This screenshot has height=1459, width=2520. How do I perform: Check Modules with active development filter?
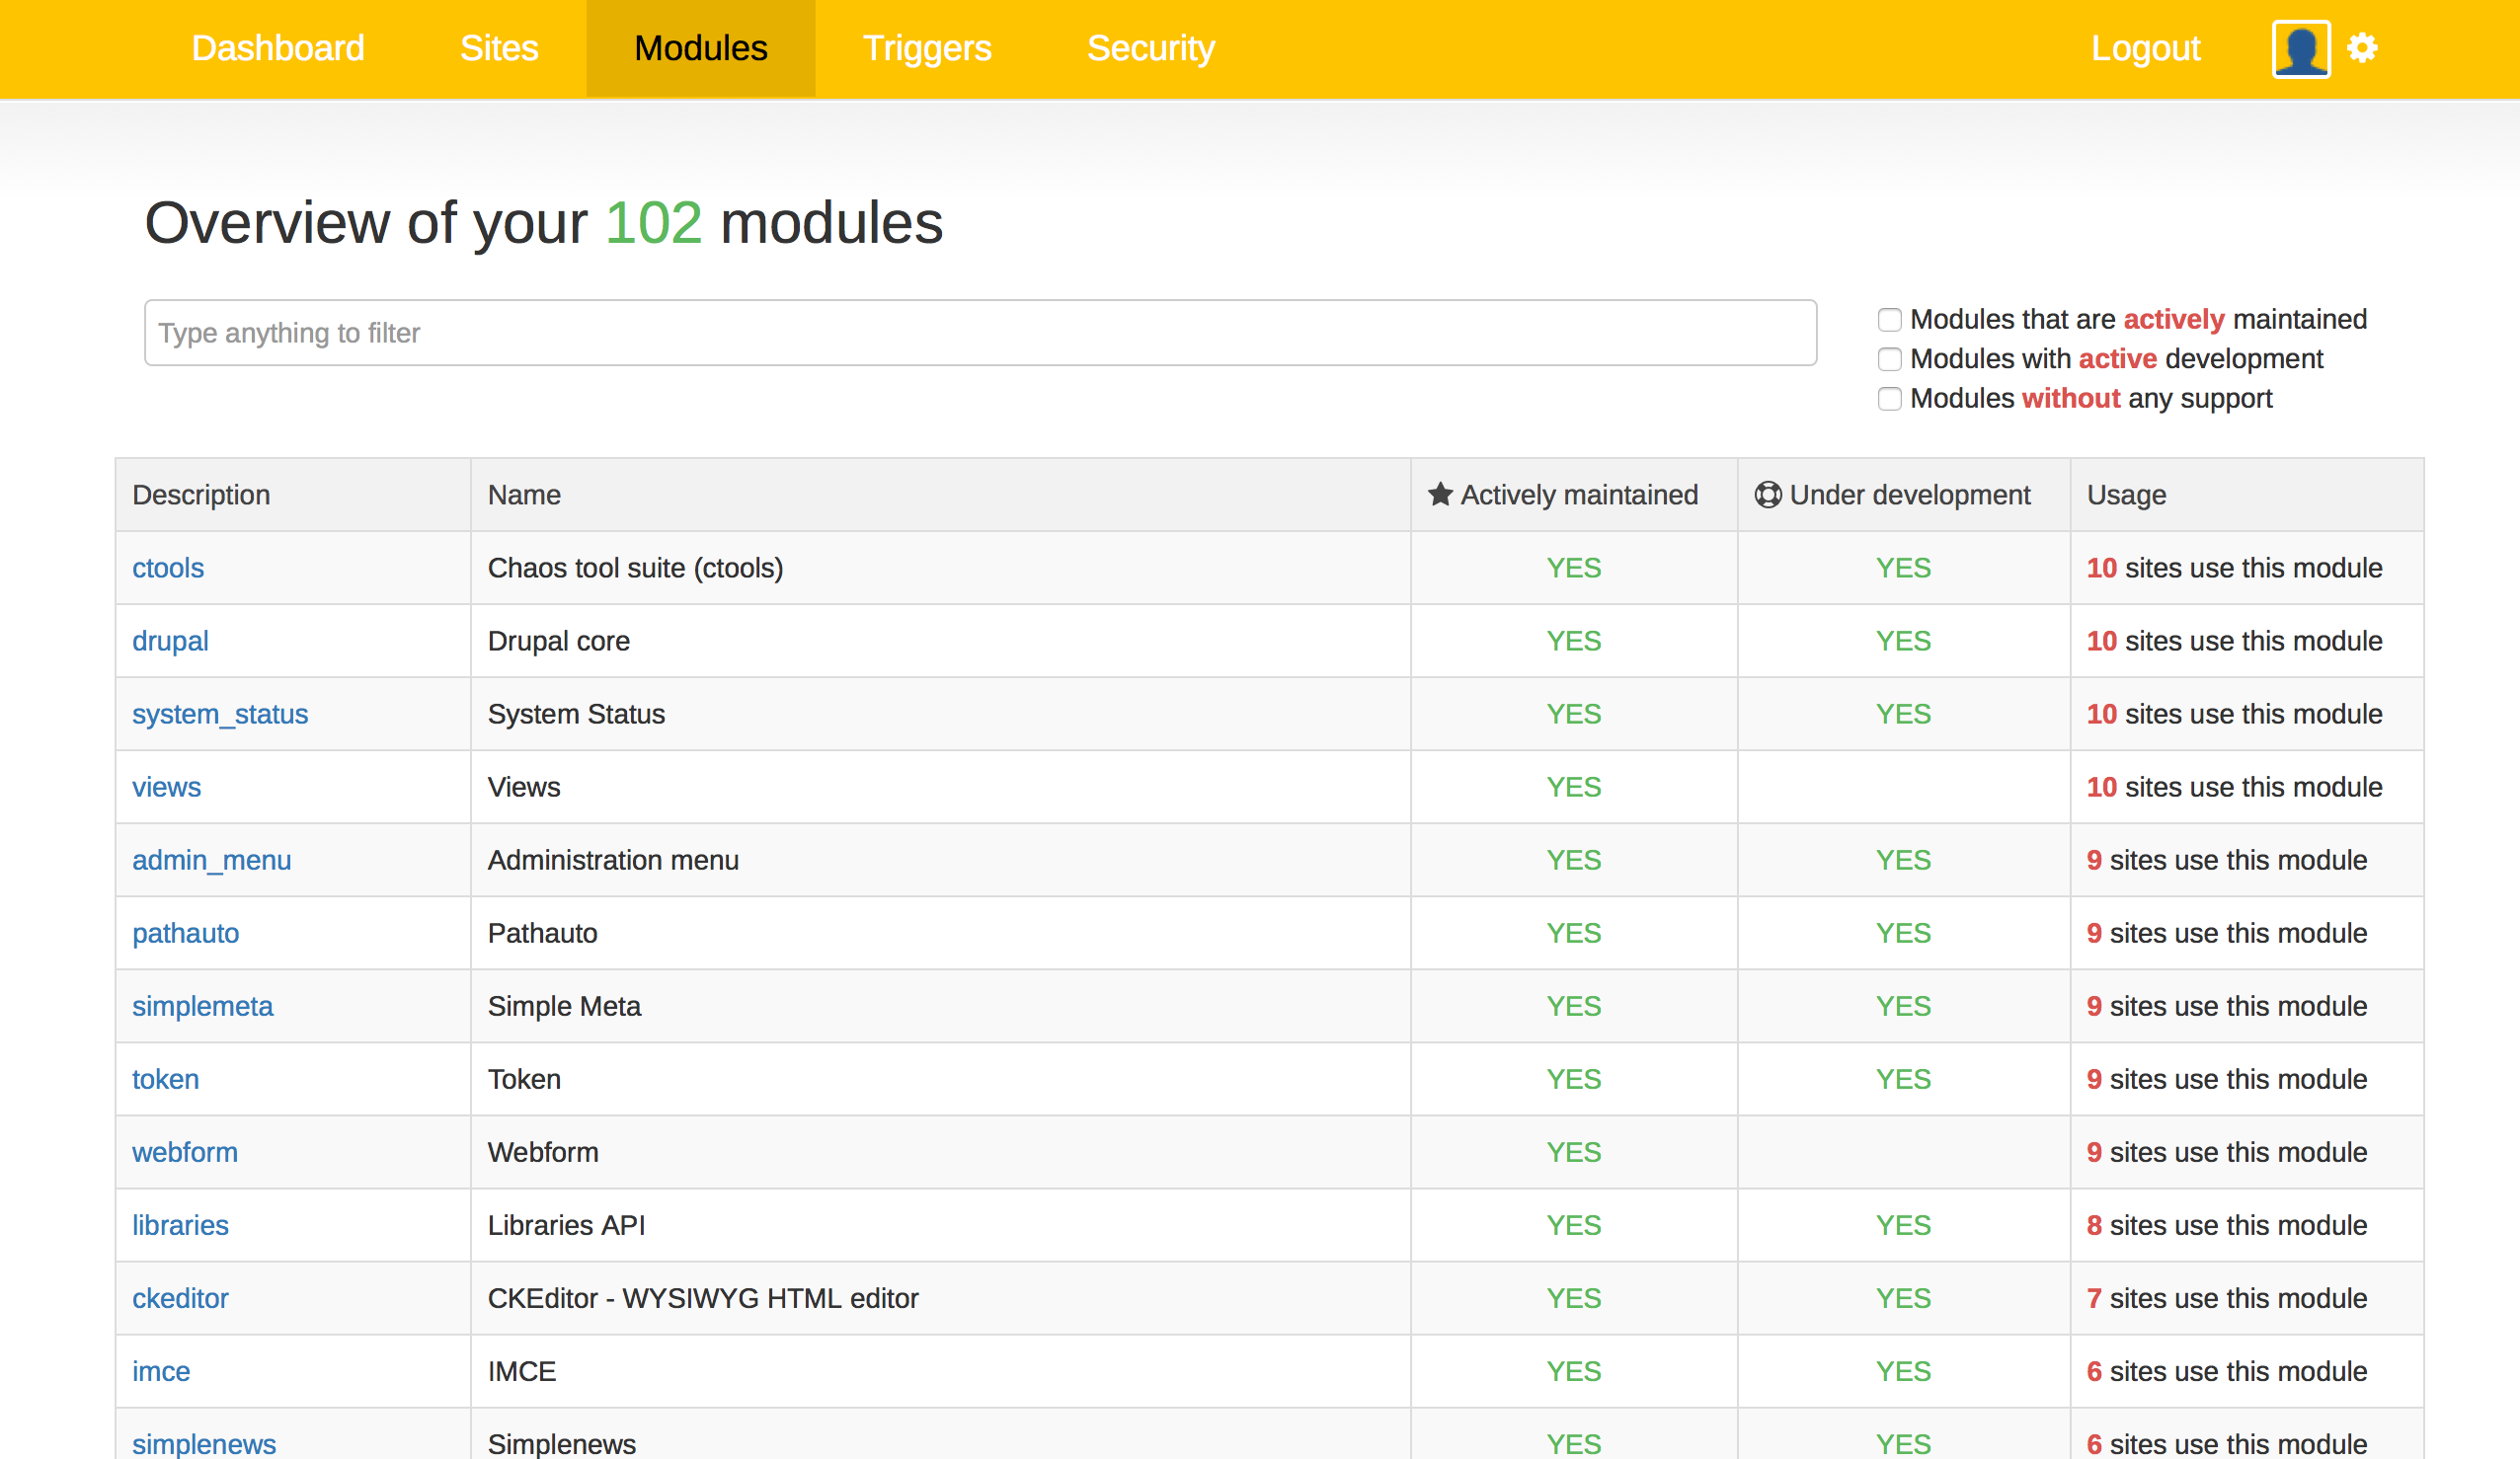tap(1889, 359)
